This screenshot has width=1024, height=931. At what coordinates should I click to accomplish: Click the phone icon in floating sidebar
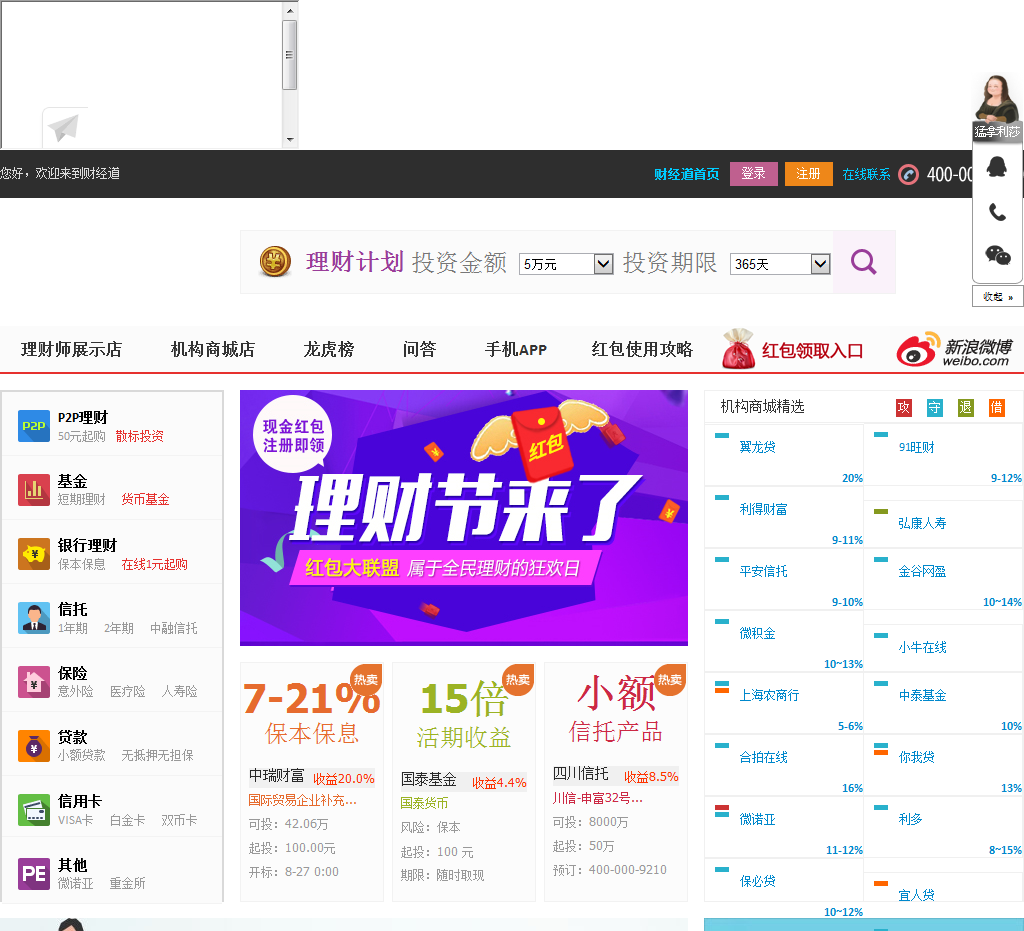coord(997,212)
